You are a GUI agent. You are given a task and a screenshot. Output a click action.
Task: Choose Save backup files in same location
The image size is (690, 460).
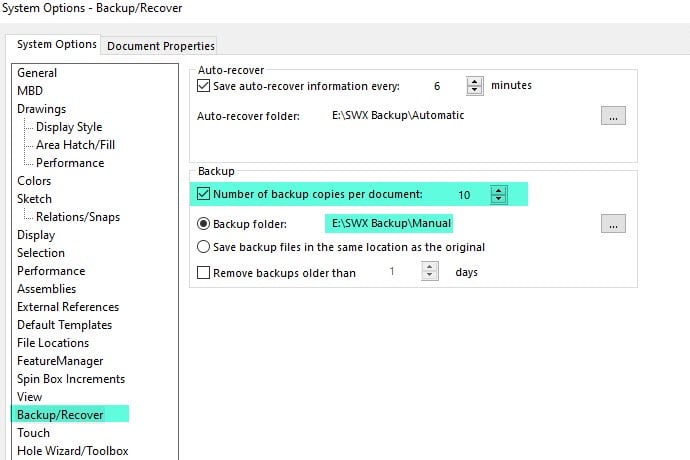(x=203, y=247)
